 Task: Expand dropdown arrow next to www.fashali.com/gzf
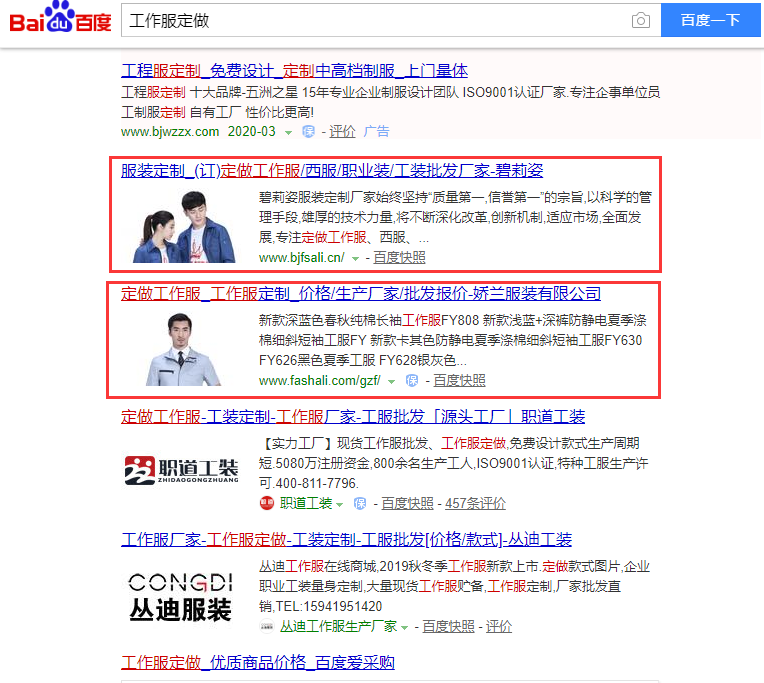pyautogui.click(x=391, y=382)
